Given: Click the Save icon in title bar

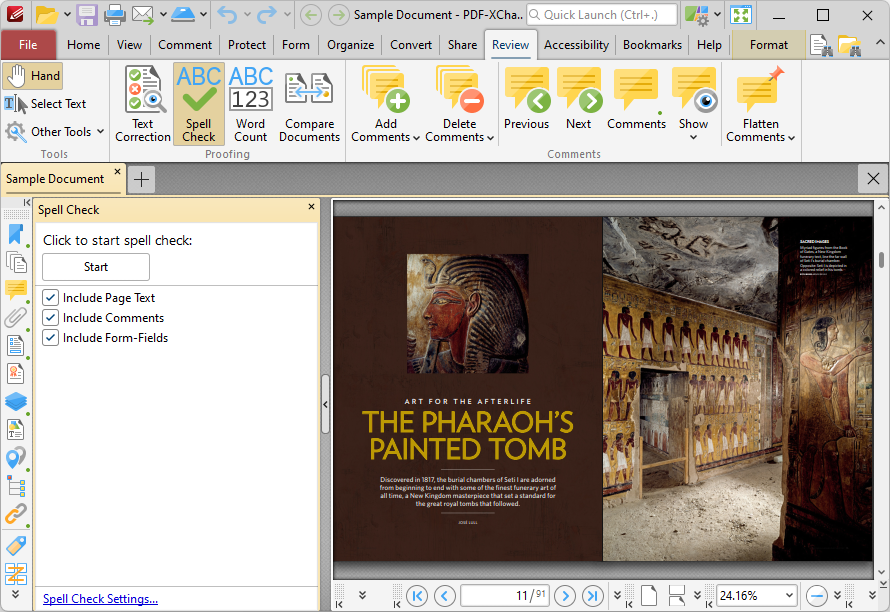Looking at the screenshot, I should [87, 15].
